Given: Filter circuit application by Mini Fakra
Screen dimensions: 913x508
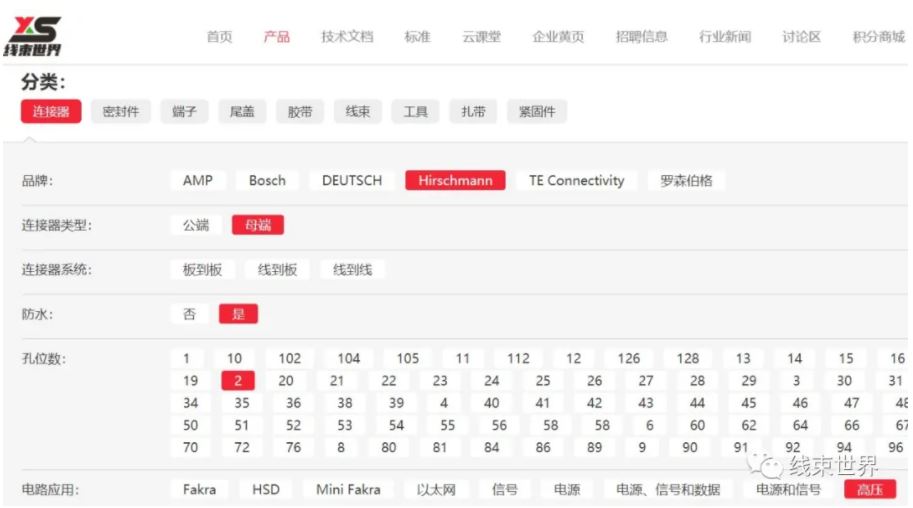Looking at the screenshot, I should (x=349, y=490).
